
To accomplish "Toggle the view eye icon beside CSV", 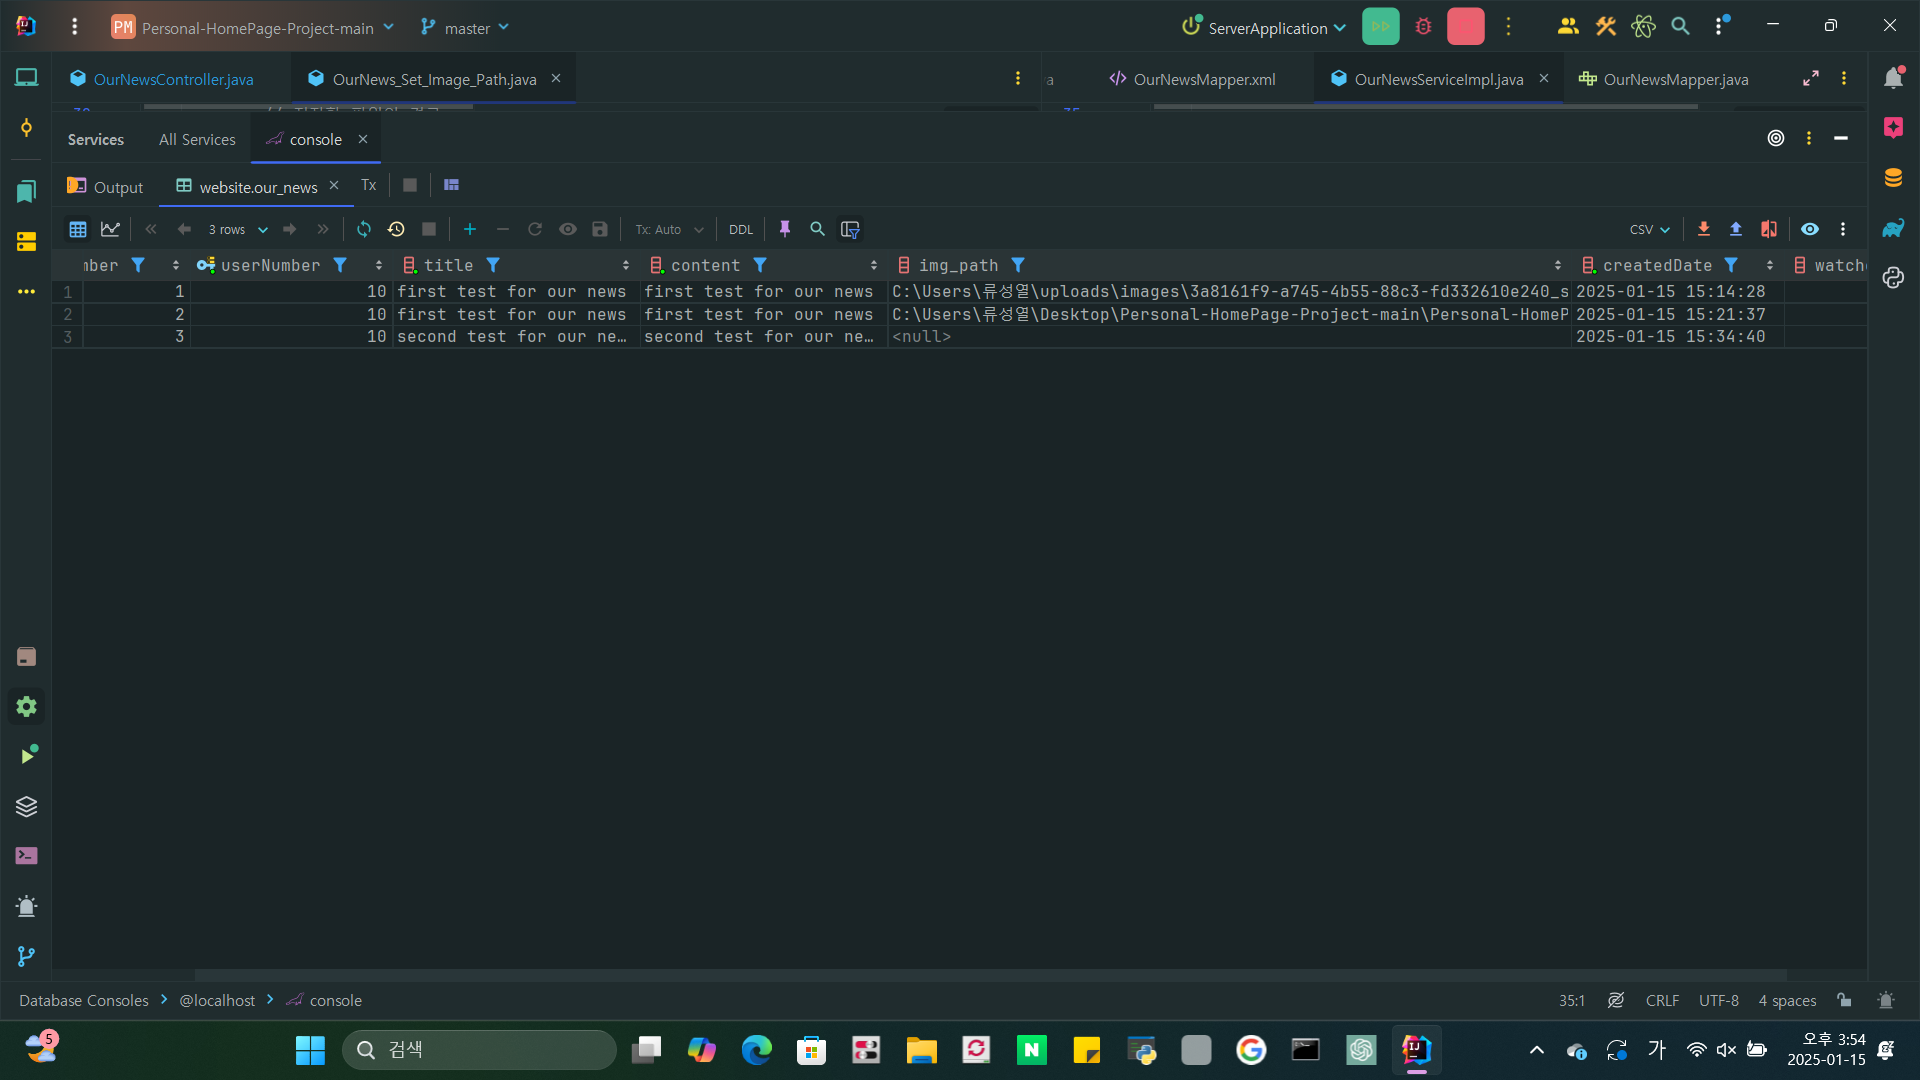I will click(x=1810, y=229).
